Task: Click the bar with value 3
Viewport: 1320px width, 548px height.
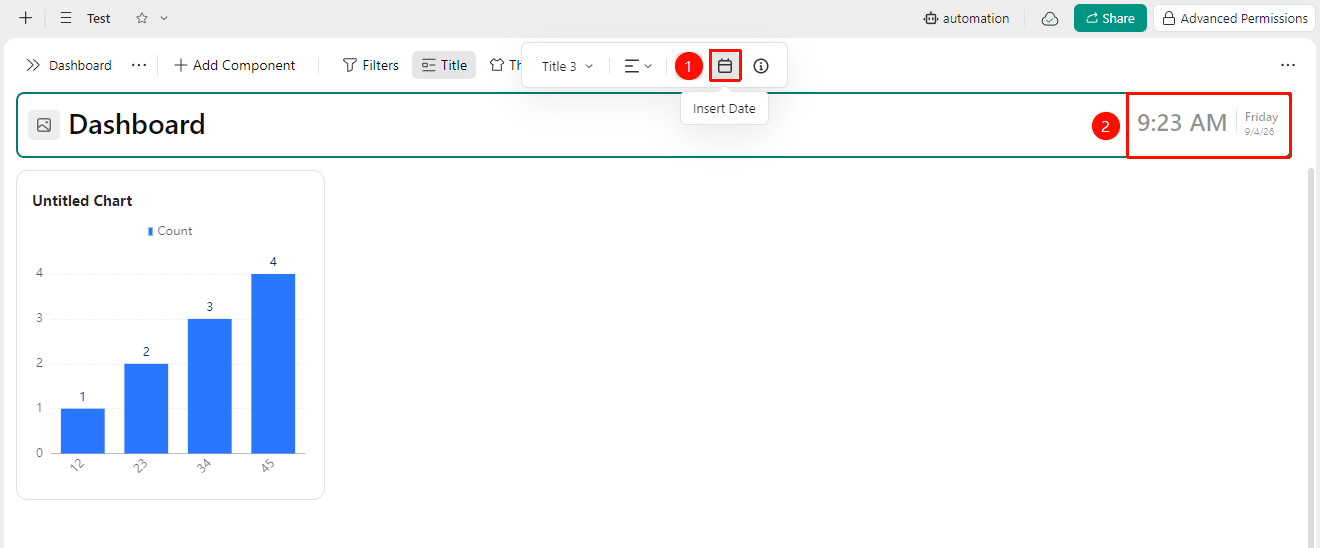Action: click(210, 386)
